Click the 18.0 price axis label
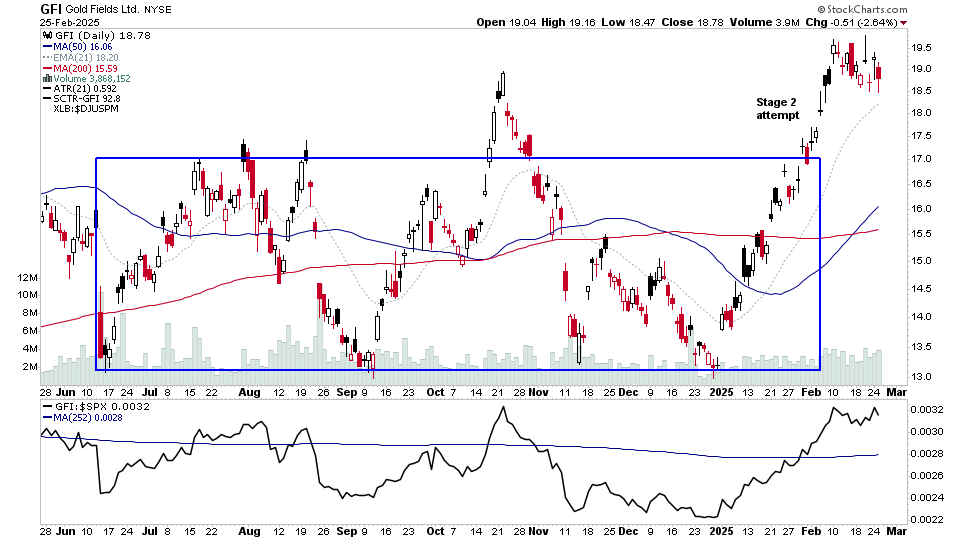Screen dimensions: 960x540 coord(921,113)
